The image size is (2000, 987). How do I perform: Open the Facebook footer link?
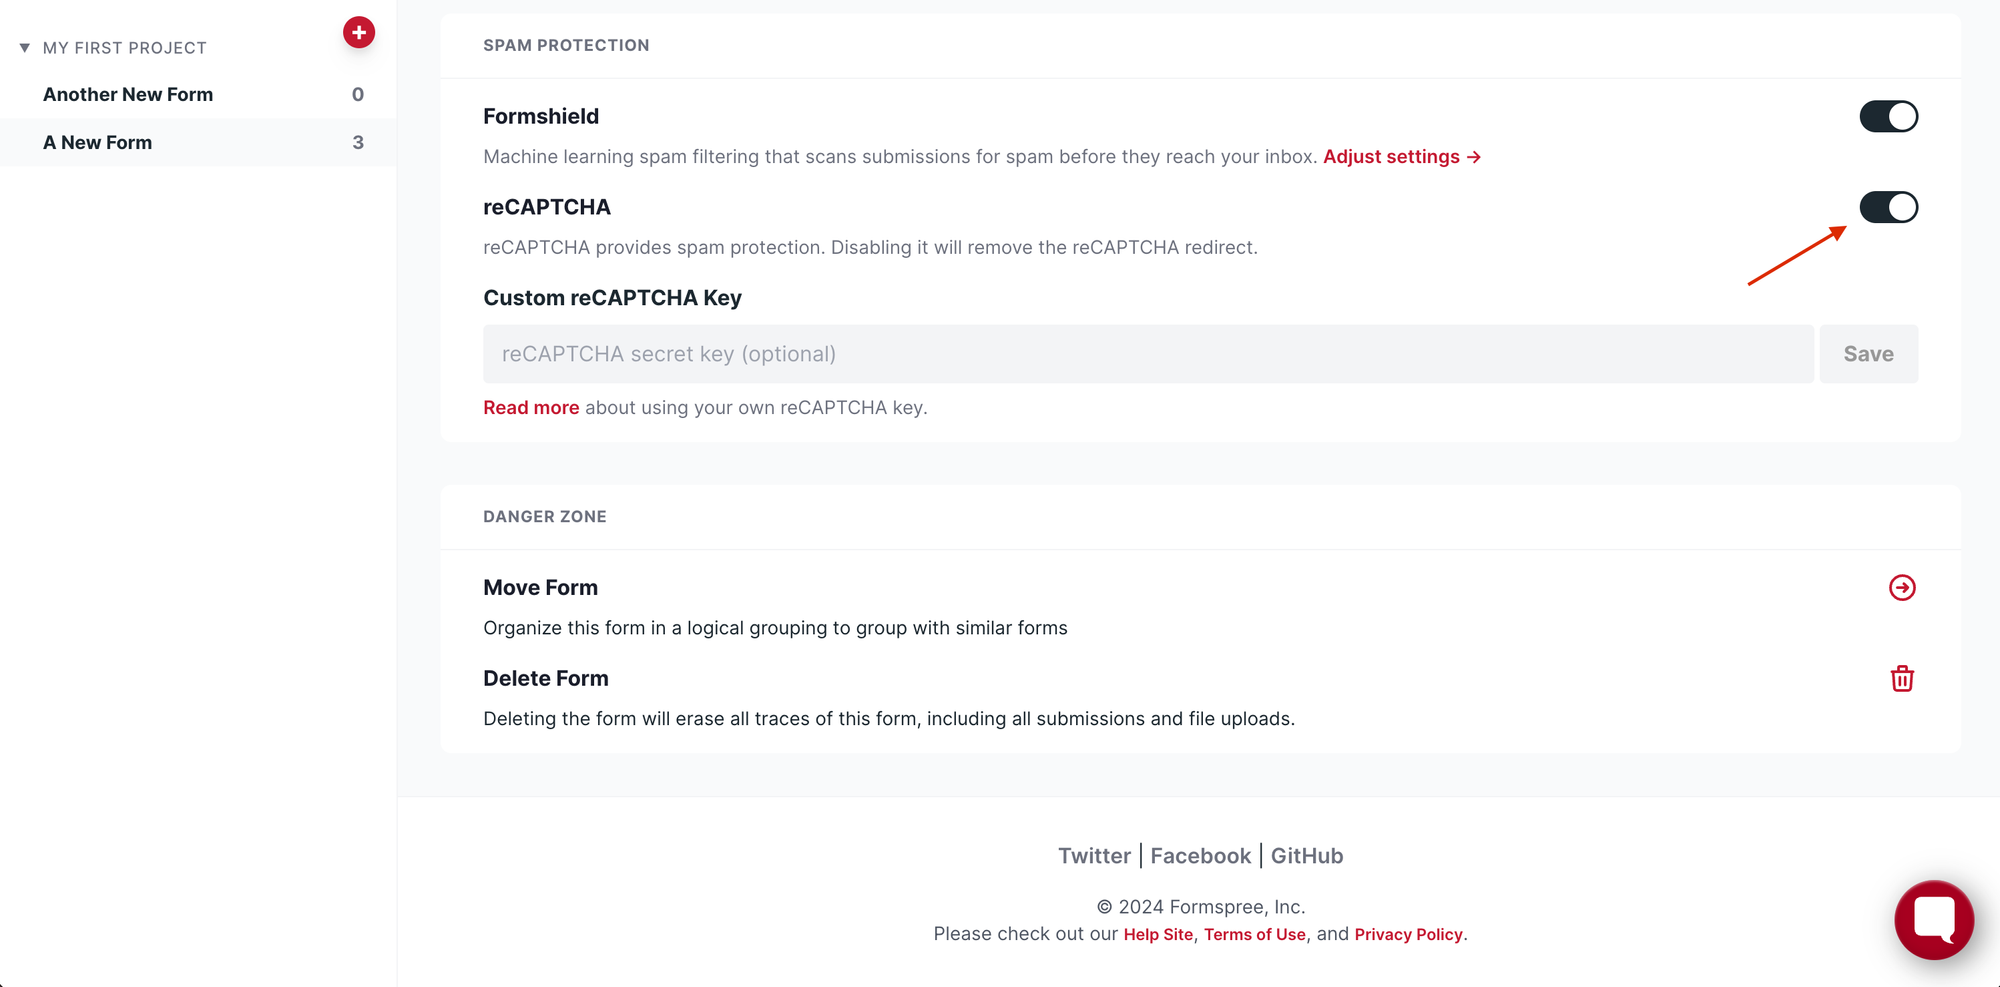click(1200, 856)
